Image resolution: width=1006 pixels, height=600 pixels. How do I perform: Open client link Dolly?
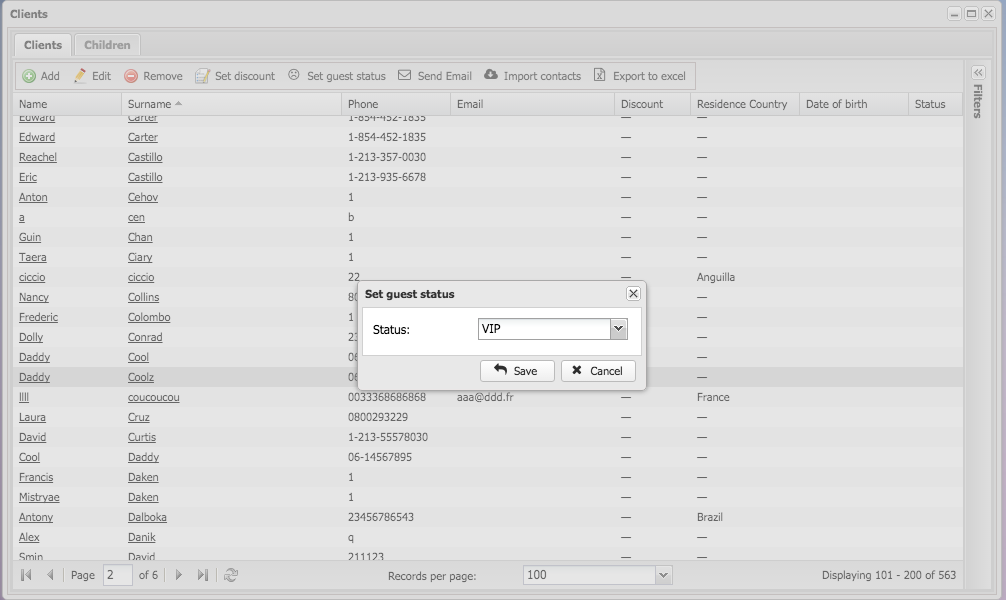[x=31, y=337]
